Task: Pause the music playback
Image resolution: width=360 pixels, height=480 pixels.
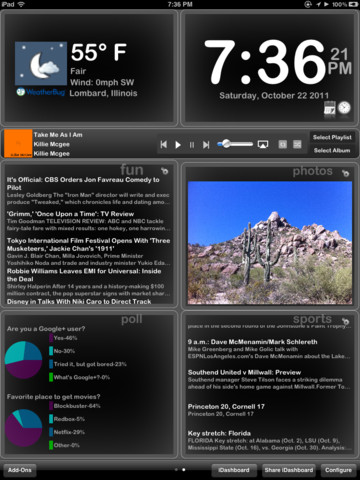Action: (192, 145)
